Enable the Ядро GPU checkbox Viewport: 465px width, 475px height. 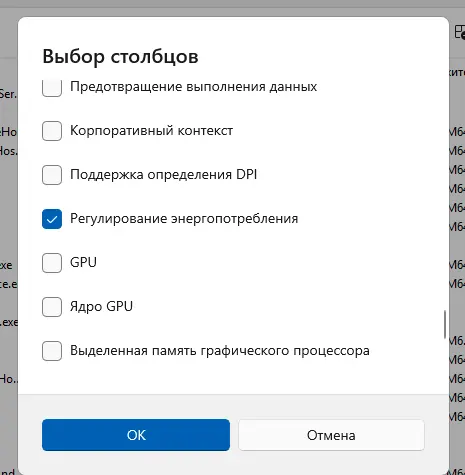click(52, 307)
